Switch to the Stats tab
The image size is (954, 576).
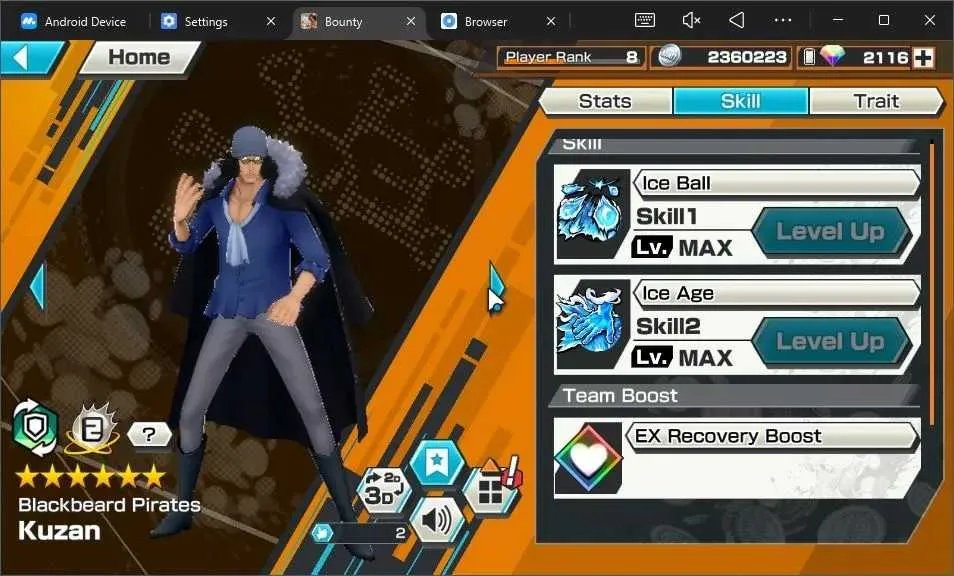tap(605, 101)
